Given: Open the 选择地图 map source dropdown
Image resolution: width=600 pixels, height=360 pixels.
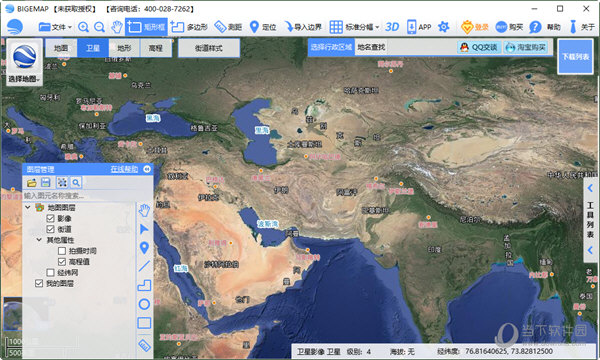Looking at the screenshot, I should [24, 62].
